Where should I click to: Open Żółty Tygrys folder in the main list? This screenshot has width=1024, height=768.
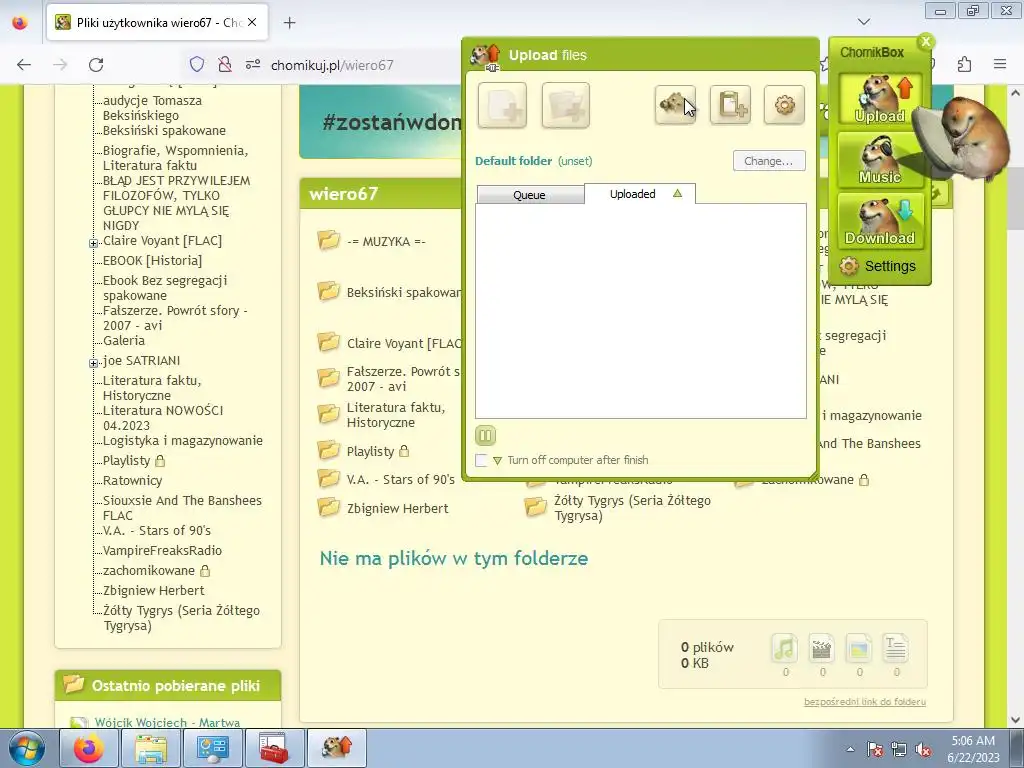(632, 508)
